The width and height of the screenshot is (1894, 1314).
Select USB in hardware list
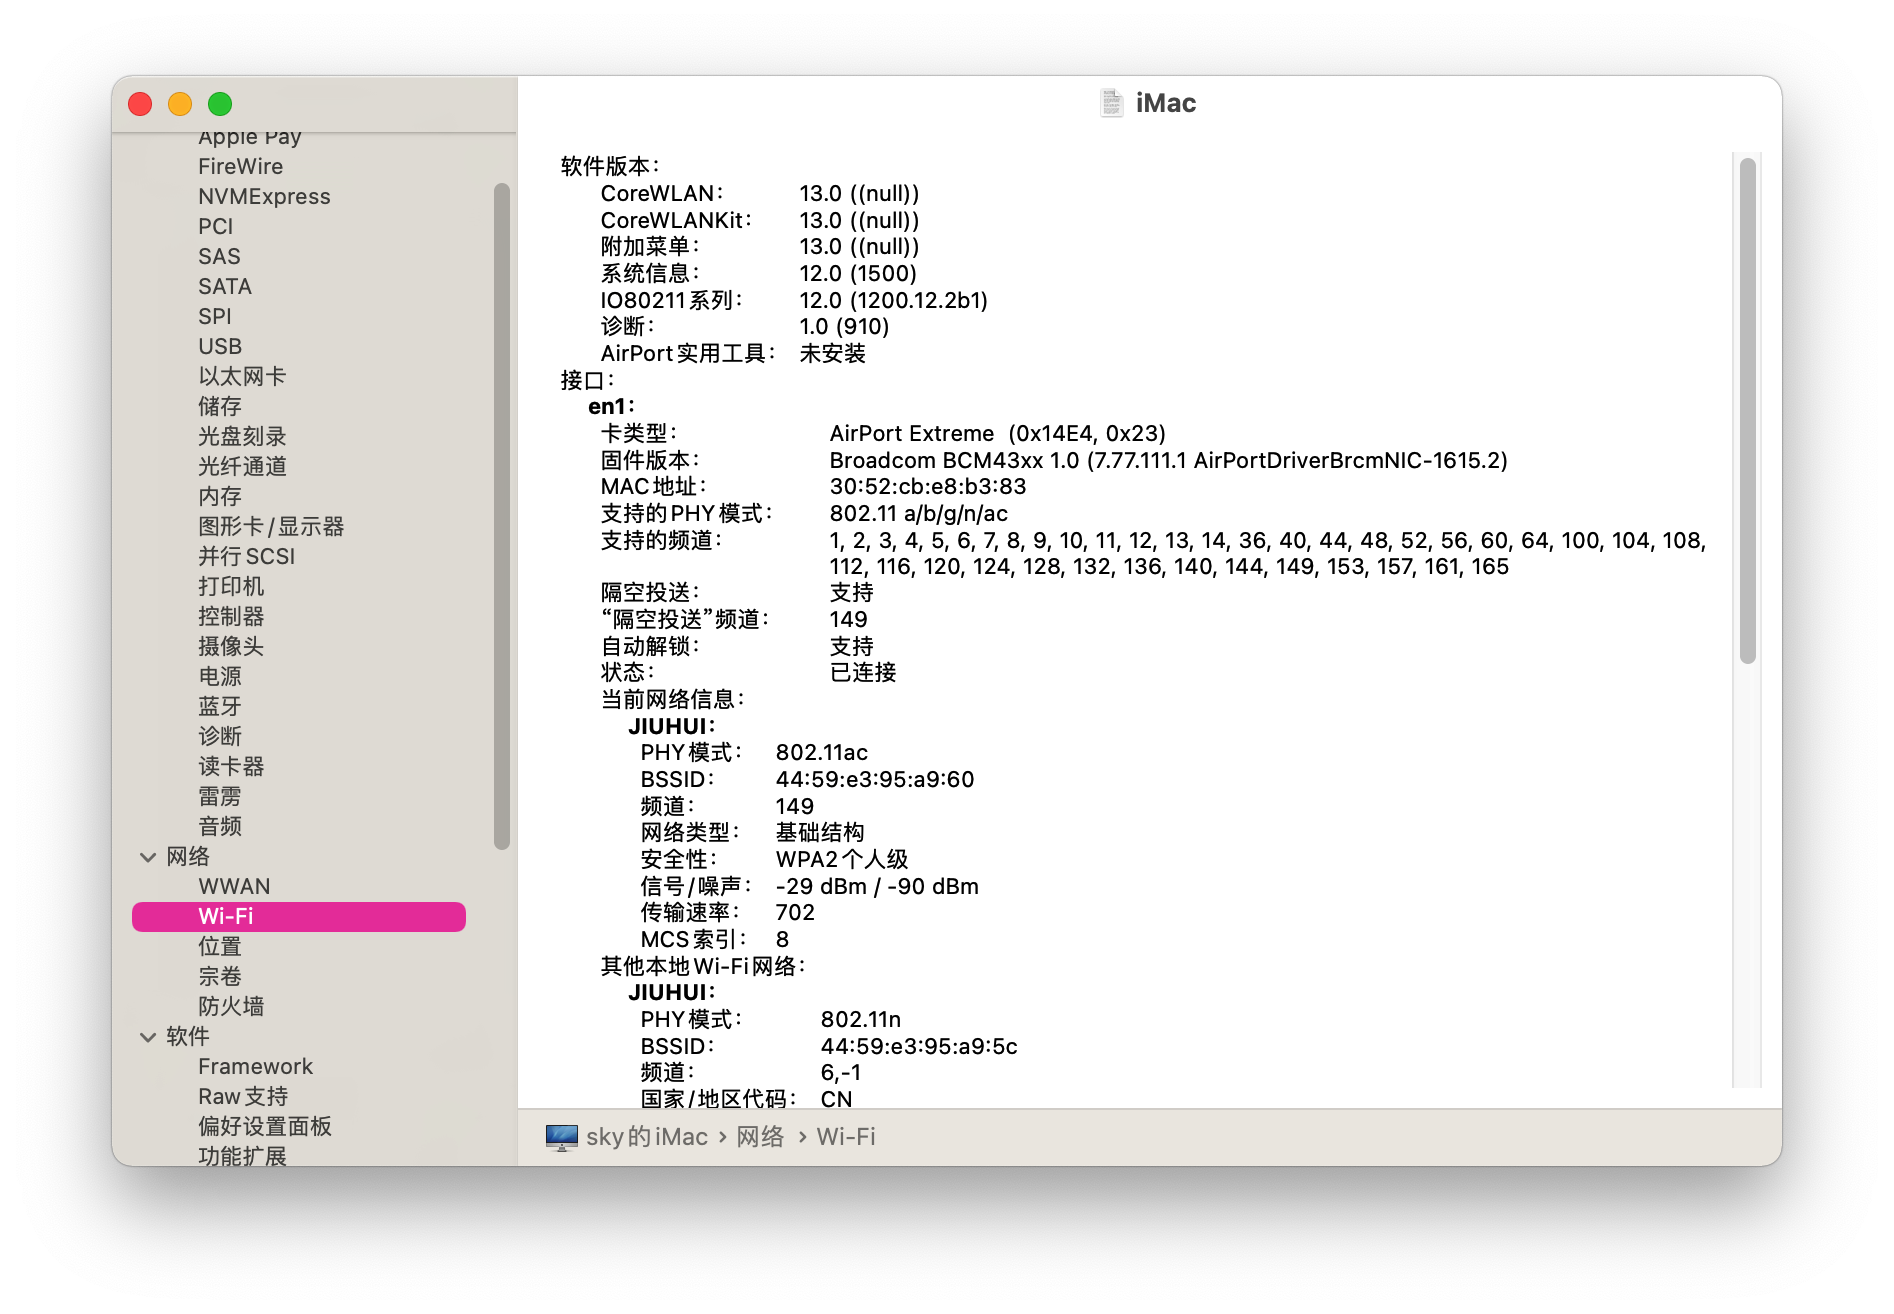(220, 346)
